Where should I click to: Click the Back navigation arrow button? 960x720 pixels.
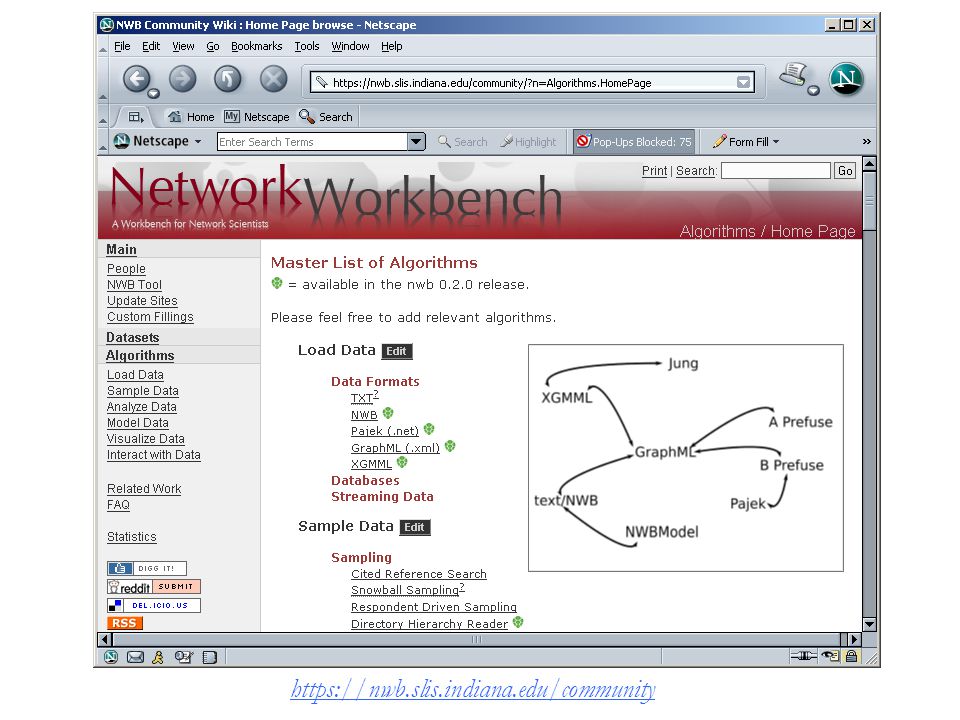tap(137, 78)
